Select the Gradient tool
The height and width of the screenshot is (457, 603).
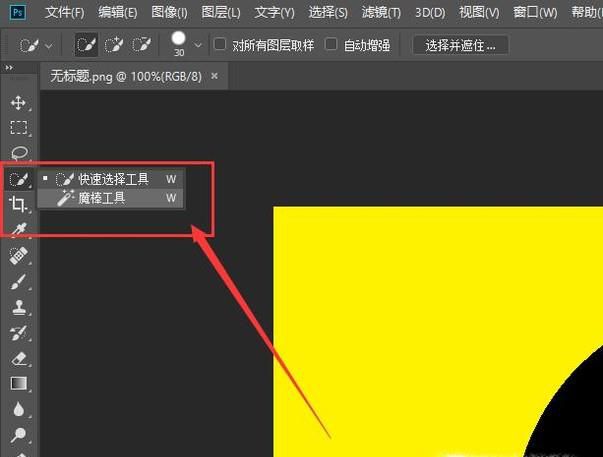click(18, 384)
